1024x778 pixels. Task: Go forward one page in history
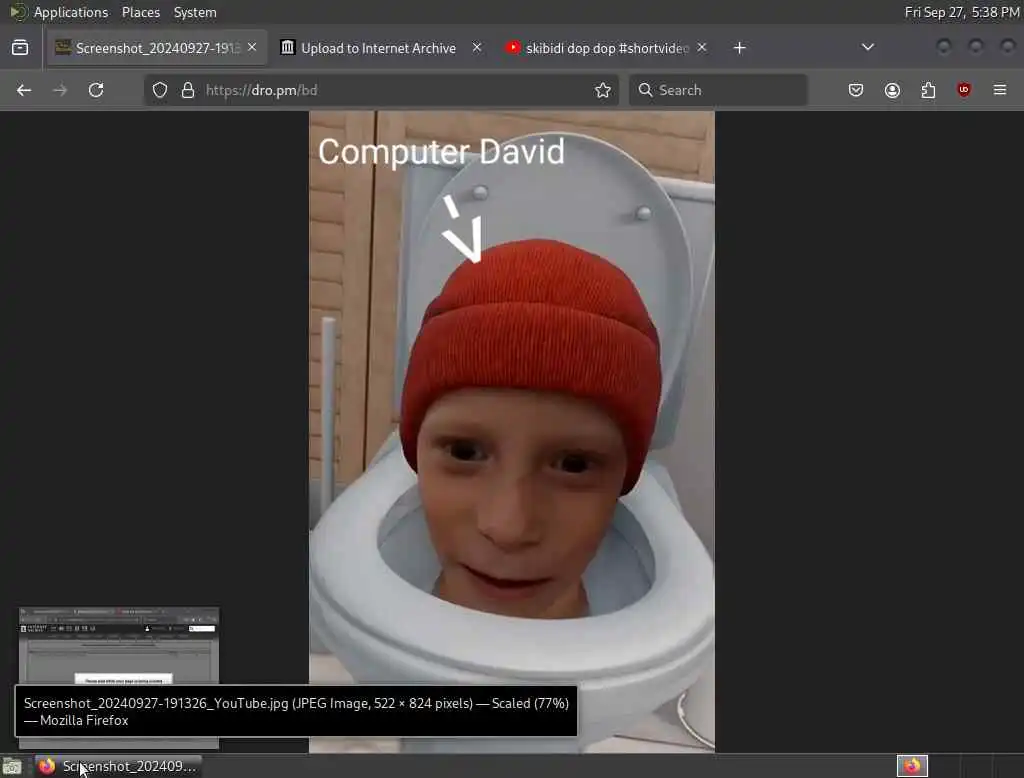coord(60,90)
